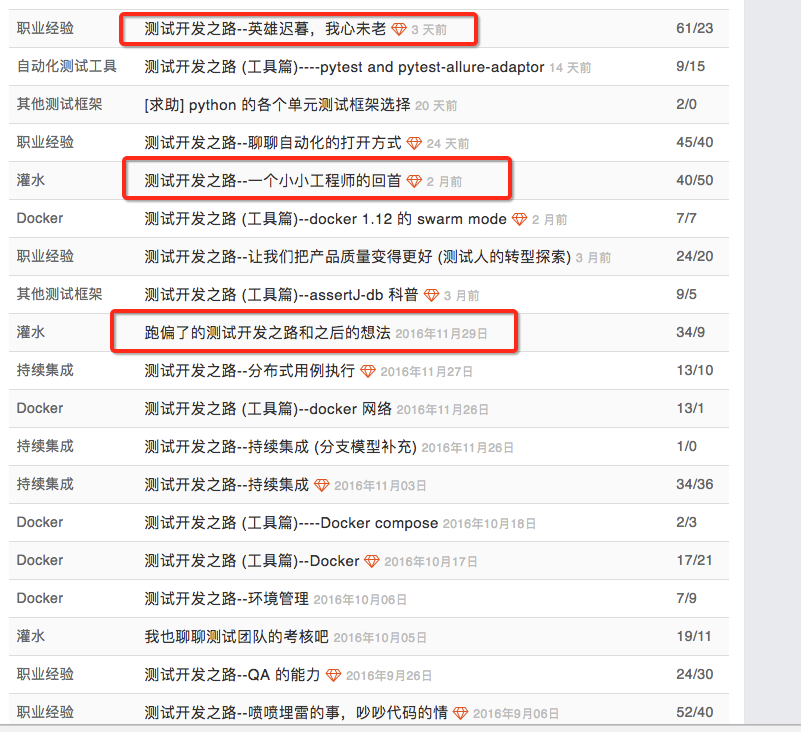Click diamond icon beside 一个小小工程师的回首
This screenshot has width=801, height=732.
(414, 181)
